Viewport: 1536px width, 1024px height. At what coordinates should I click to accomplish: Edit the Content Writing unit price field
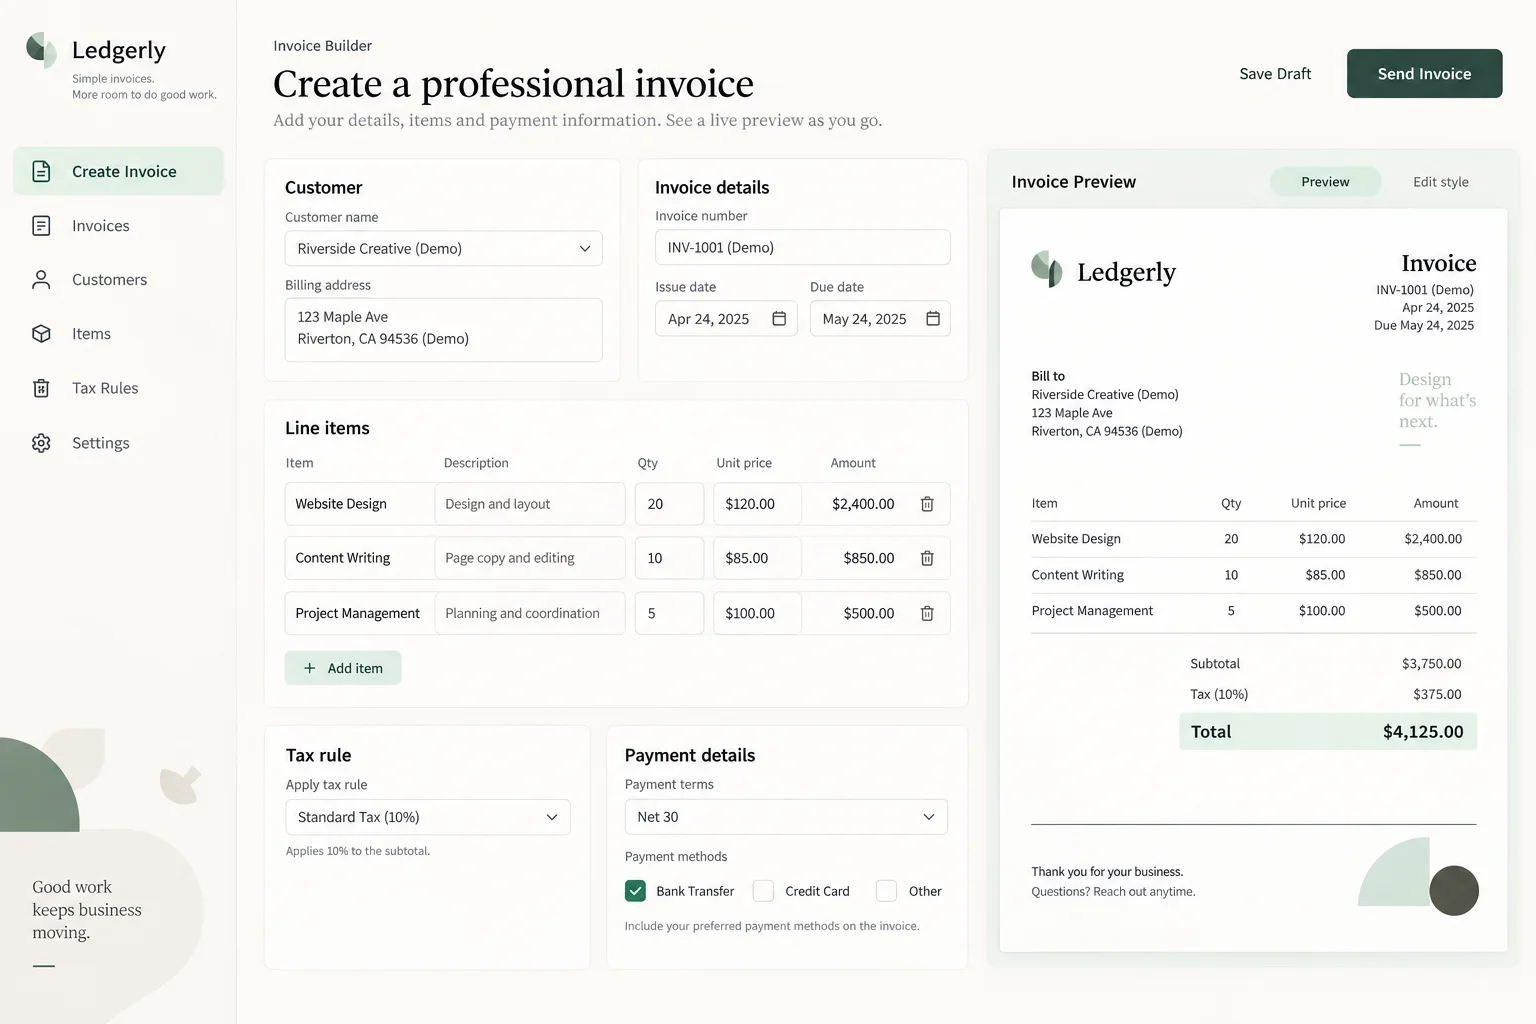pos(757,558)
